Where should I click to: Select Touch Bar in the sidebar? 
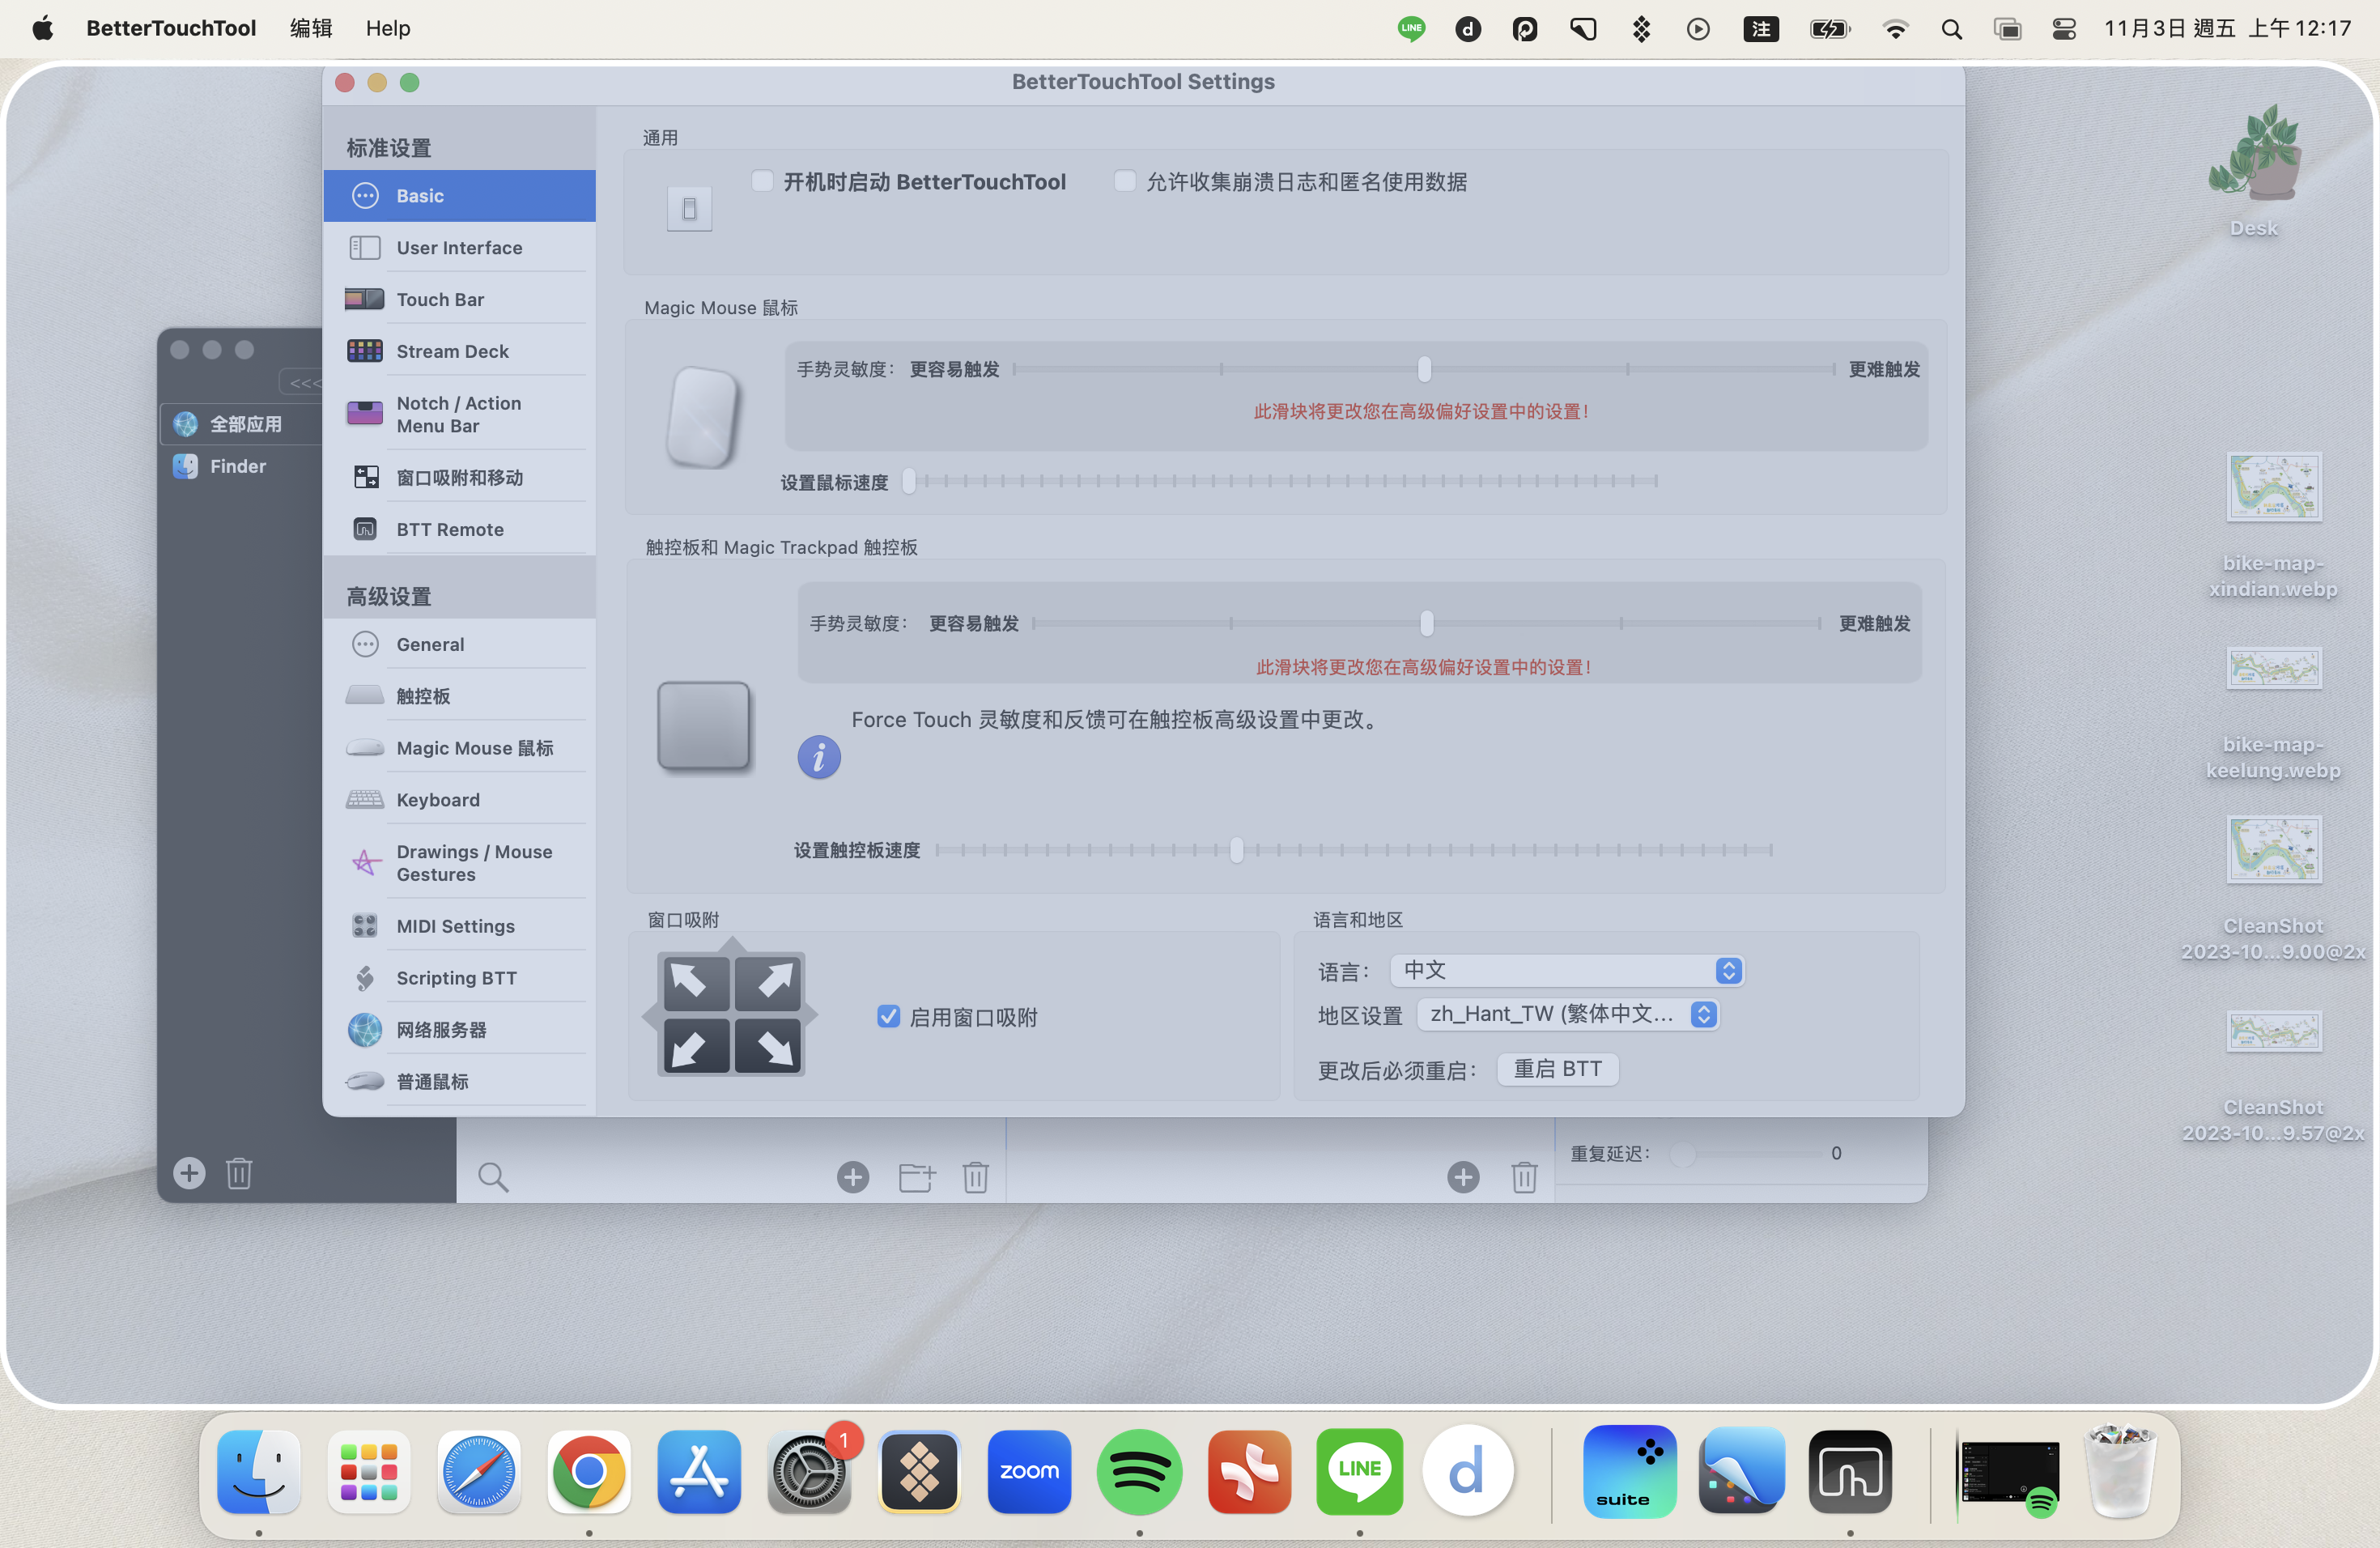(459, 299)
